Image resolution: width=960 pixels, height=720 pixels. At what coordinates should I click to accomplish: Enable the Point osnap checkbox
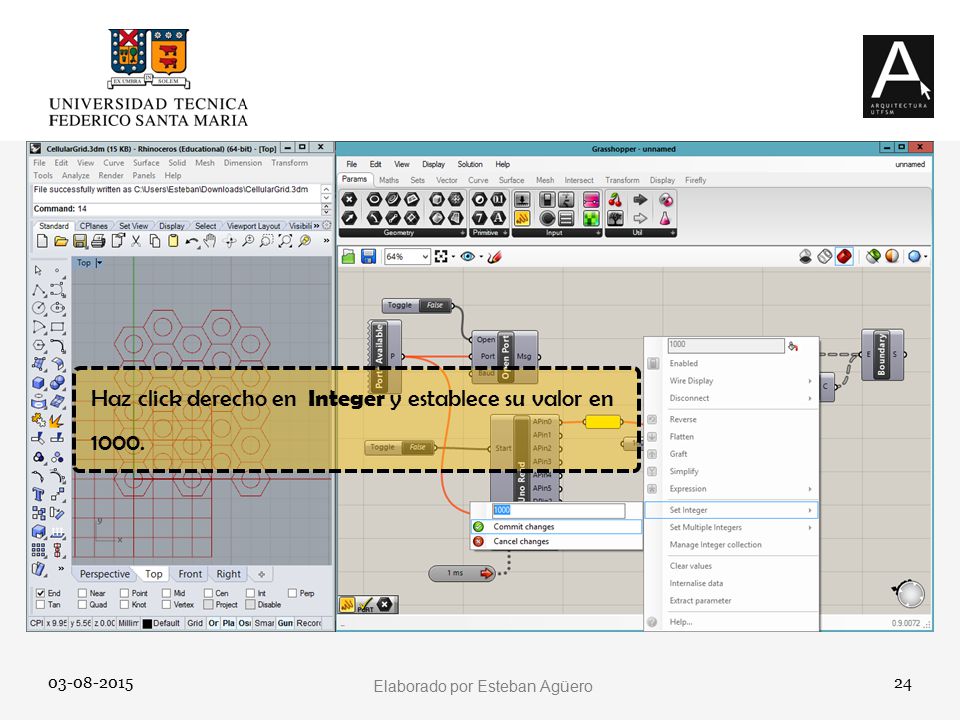pos(124,593)
